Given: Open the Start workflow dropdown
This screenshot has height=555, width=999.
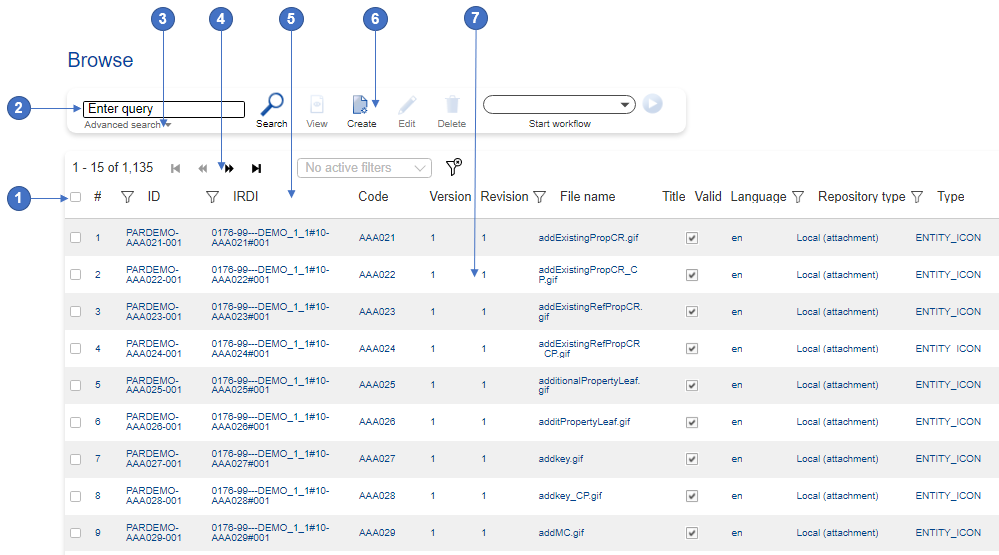Looking at the screenshot, I should pyautogui.click(x=559, y=104).
